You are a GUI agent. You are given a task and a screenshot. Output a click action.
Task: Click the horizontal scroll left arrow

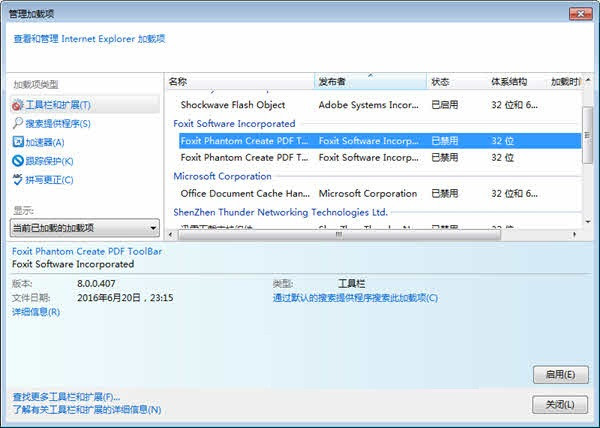click(x=171, y=234)
